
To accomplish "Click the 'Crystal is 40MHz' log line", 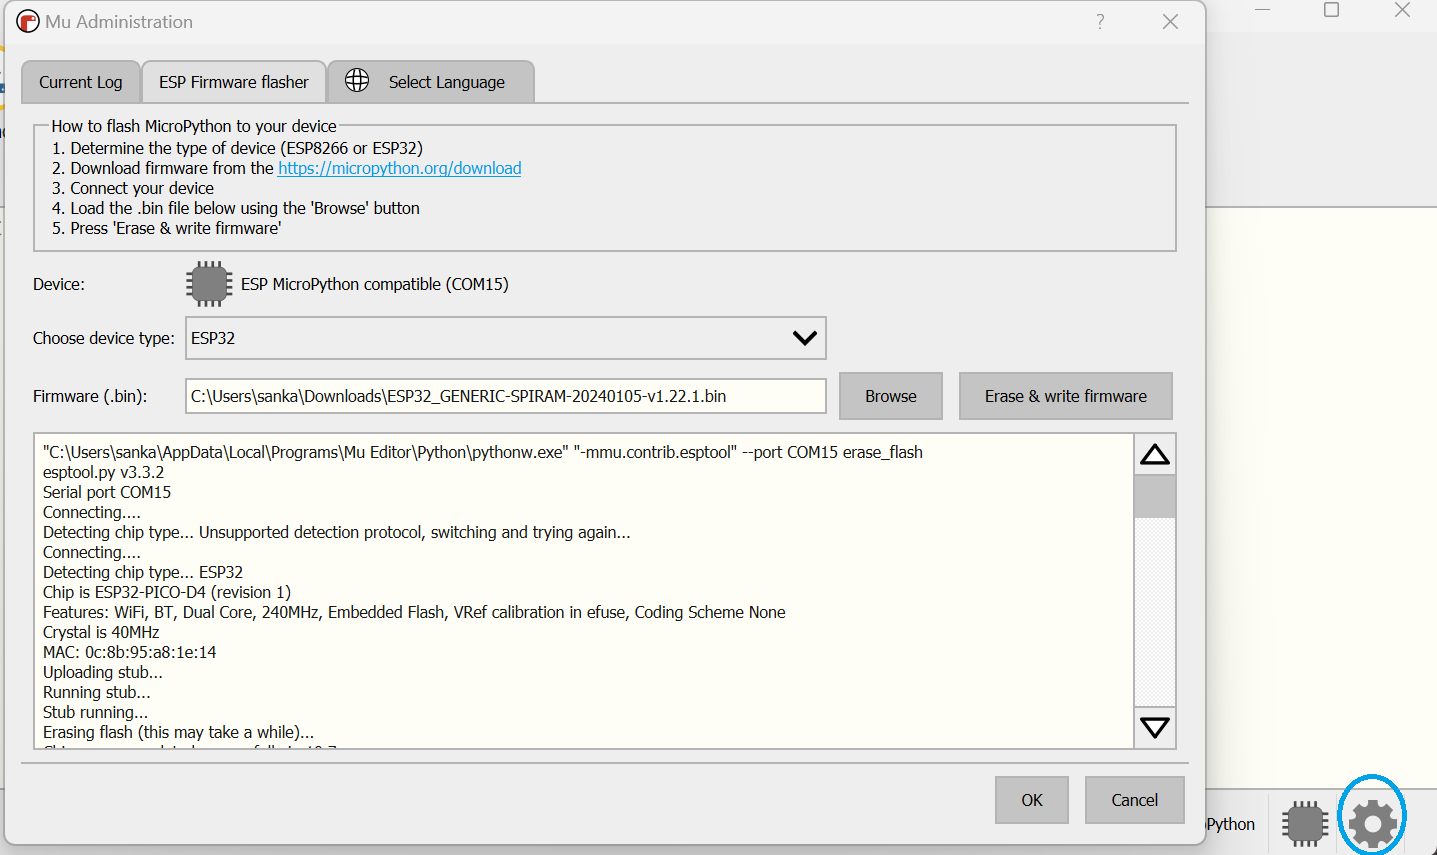I will coord(101,632).
